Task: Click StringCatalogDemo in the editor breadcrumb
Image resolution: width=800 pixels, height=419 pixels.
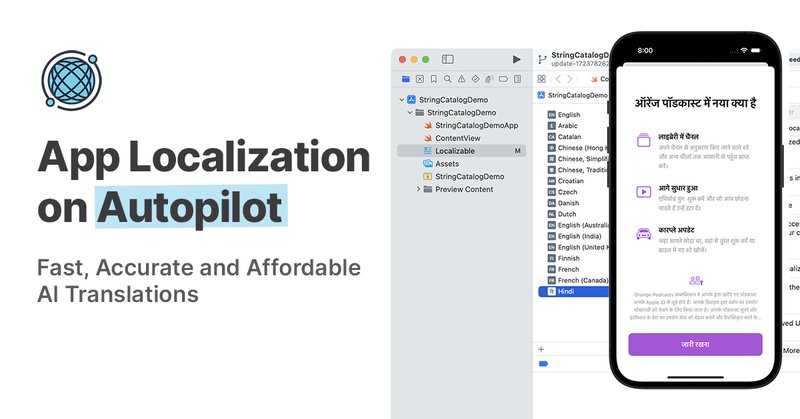Action: point(577,95)
